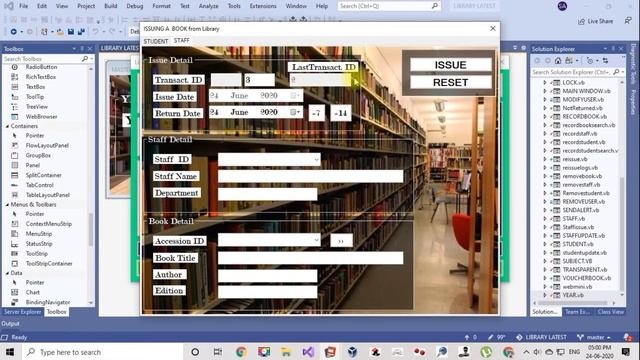Click the Home icon in Solution Explorer
Viewport: 640px width, 360px height.
pos(558,60)
